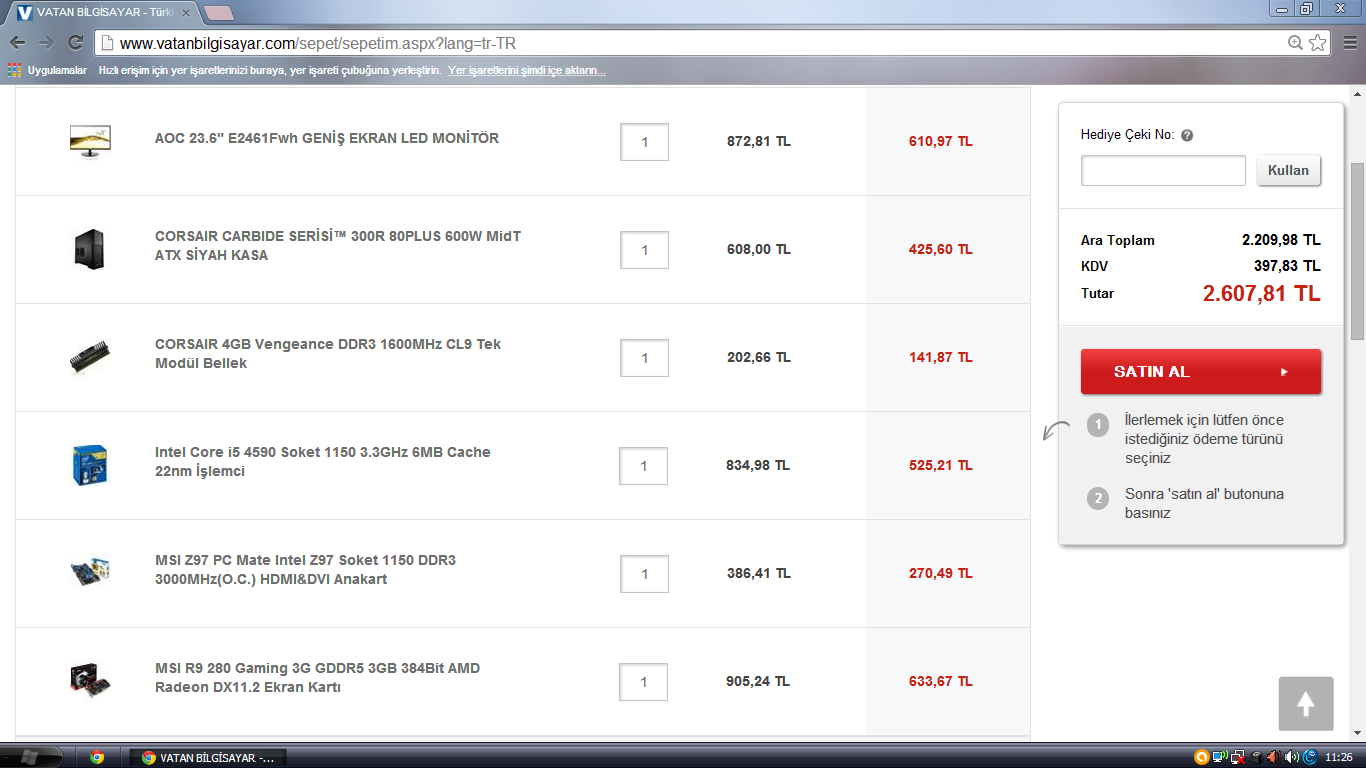Click quantity field for Corsair Carbide case

coord(644,250)
